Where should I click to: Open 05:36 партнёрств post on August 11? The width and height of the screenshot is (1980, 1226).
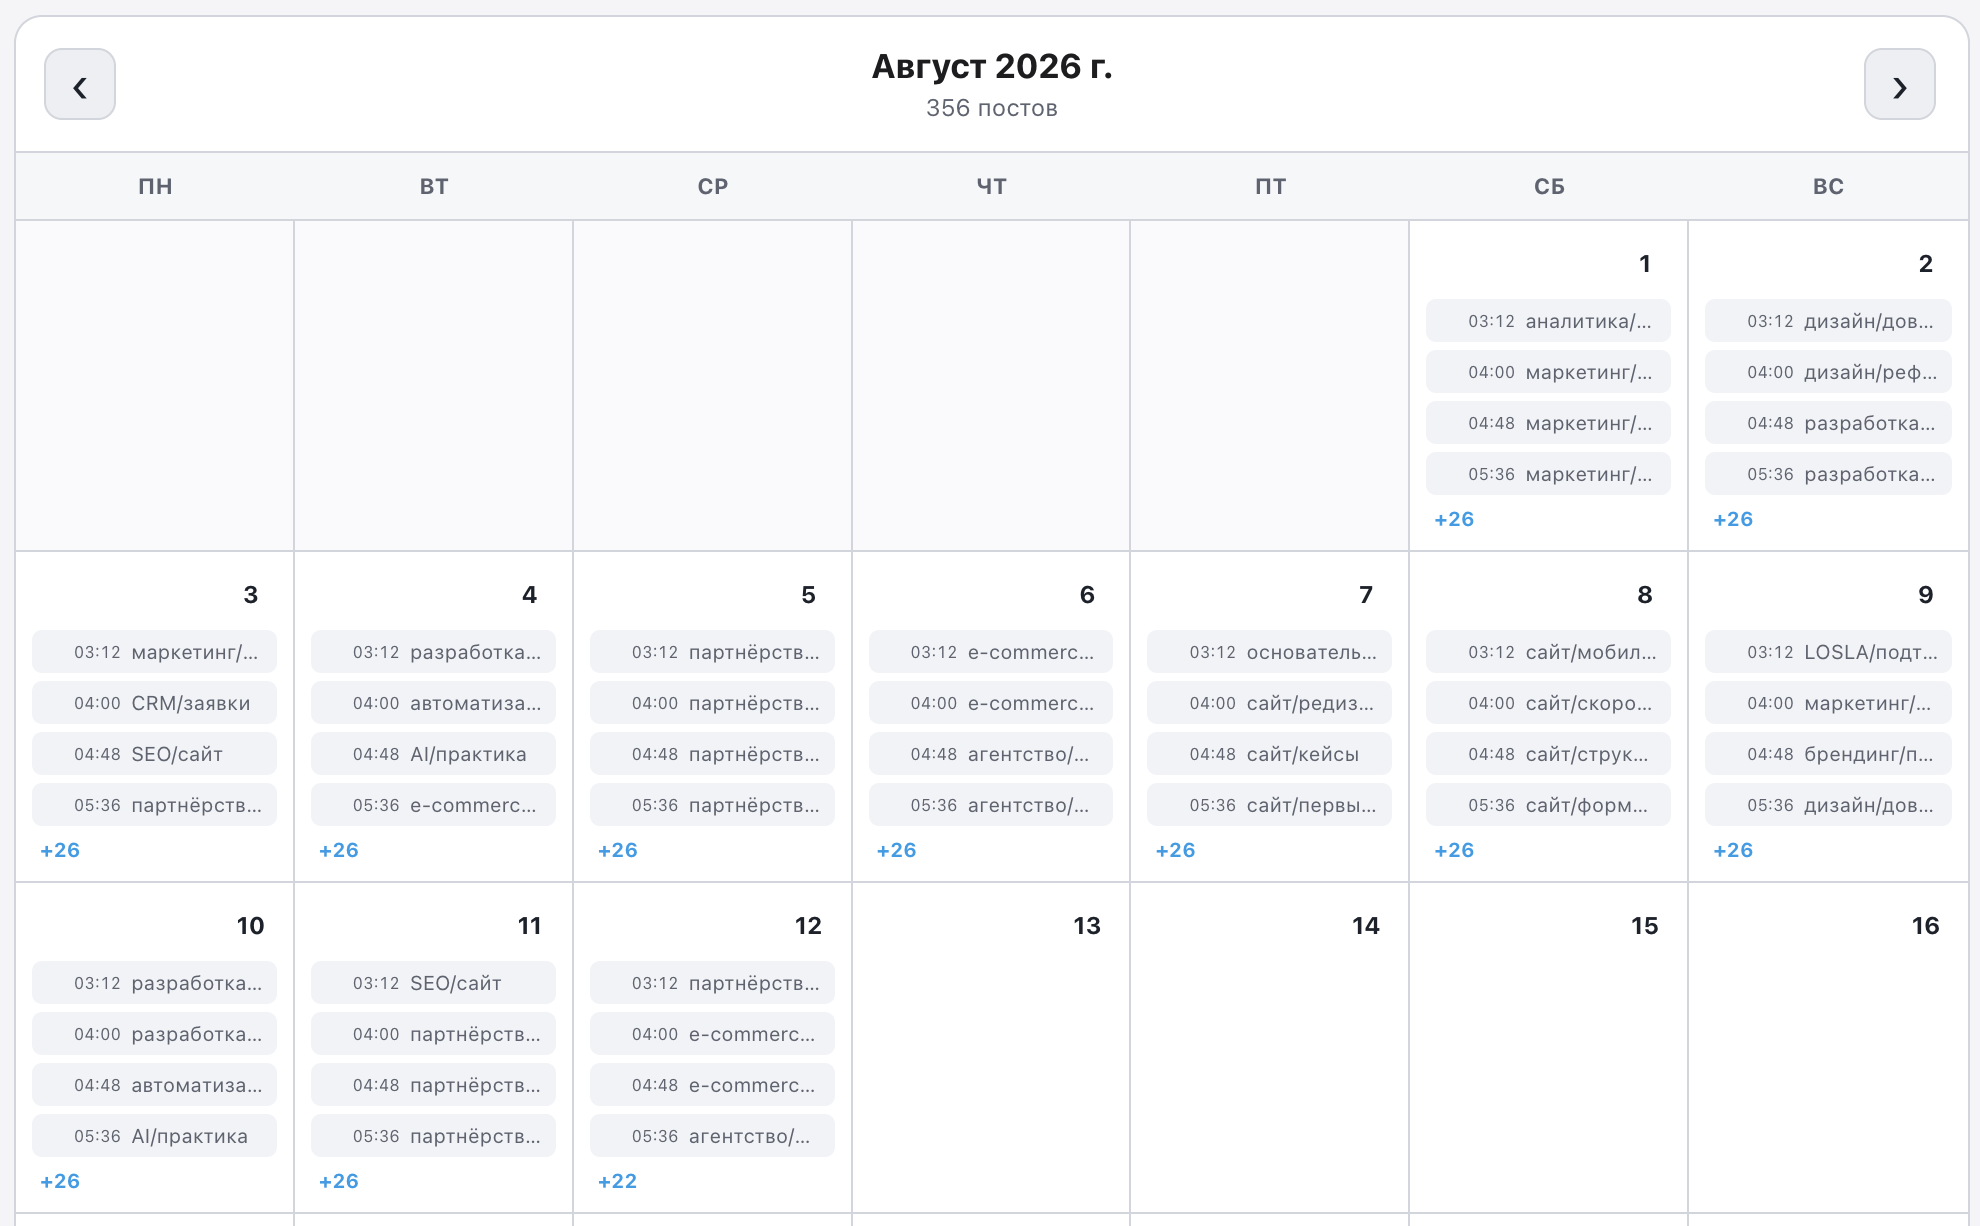coord(433,1136)
